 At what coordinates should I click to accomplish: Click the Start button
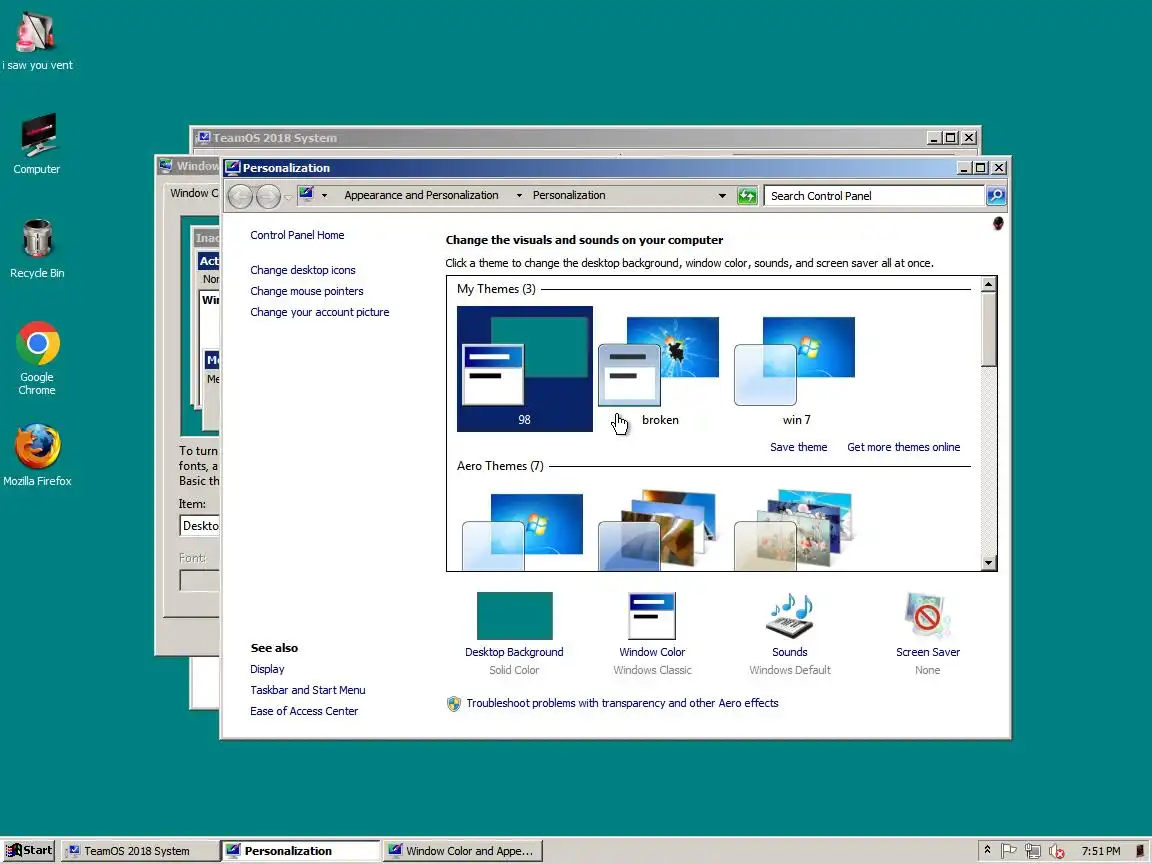tap(29, 851)
